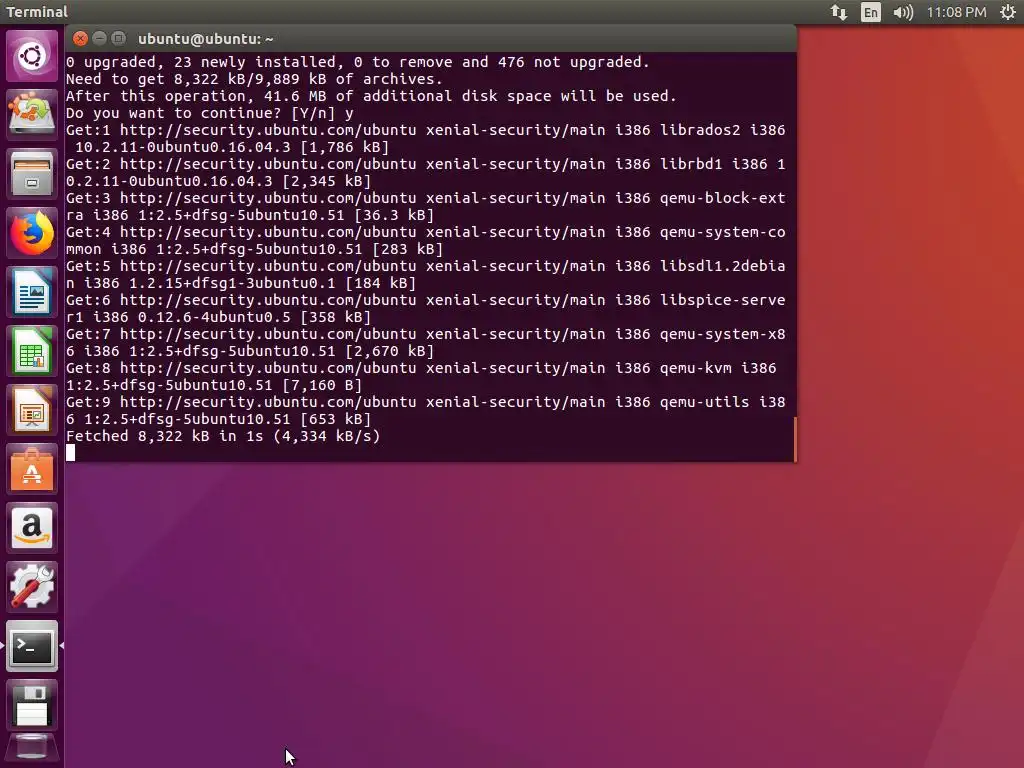
Task: Open the Amazon launcher icon
Action: 32,528
